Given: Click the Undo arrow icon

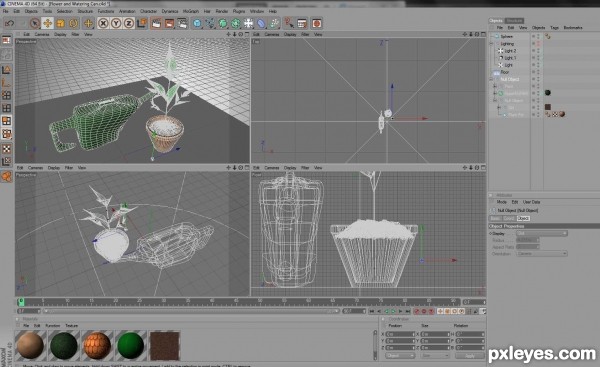Looking at the screenshot, I should [x=9, y=23].
